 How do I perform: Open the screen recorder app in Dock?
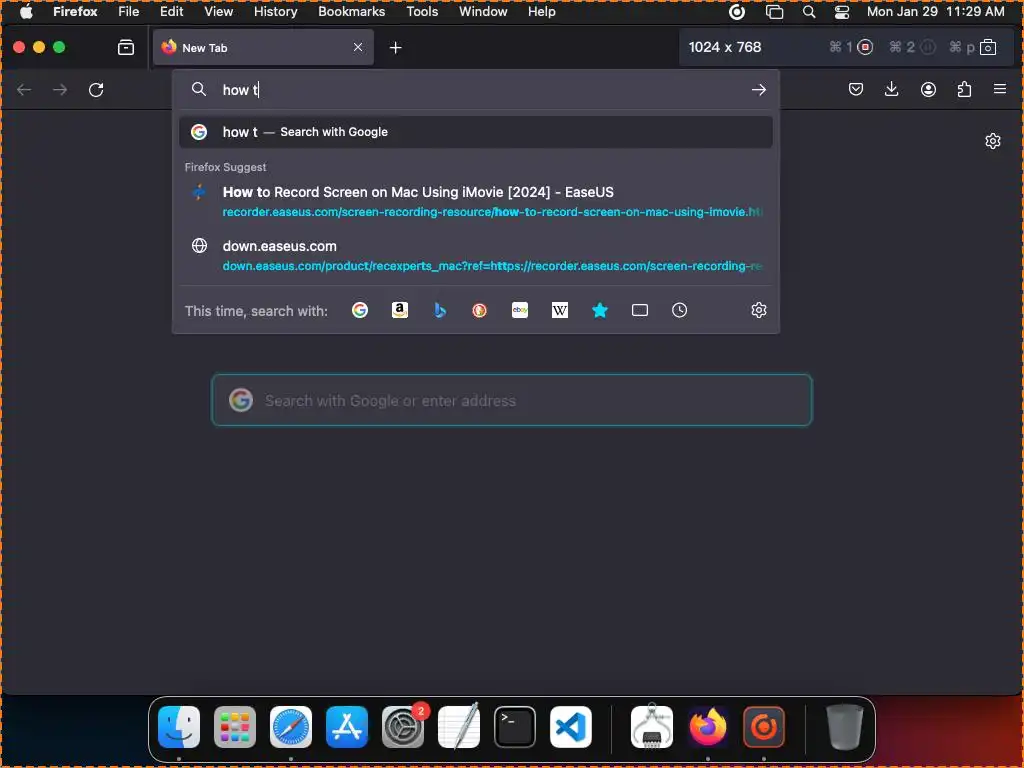coord(763,727)
